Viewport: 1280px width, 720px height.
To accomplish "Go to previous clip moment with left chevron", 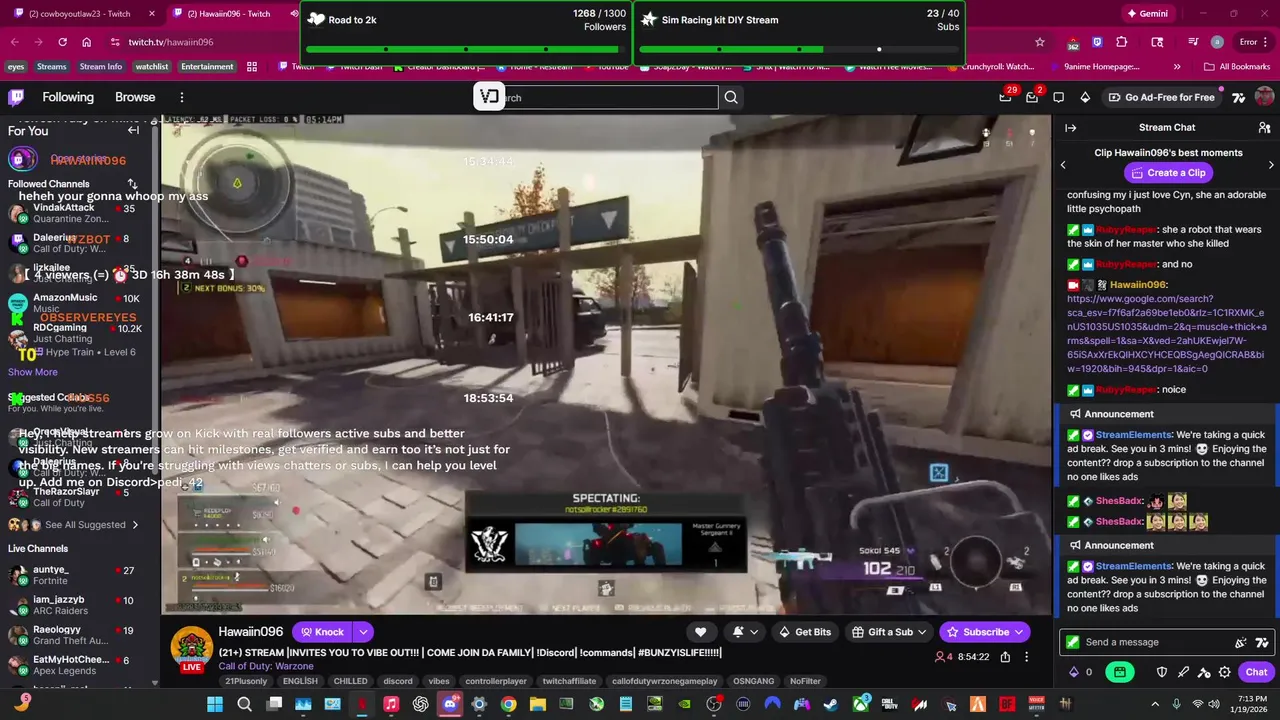I will point(1063,165).
